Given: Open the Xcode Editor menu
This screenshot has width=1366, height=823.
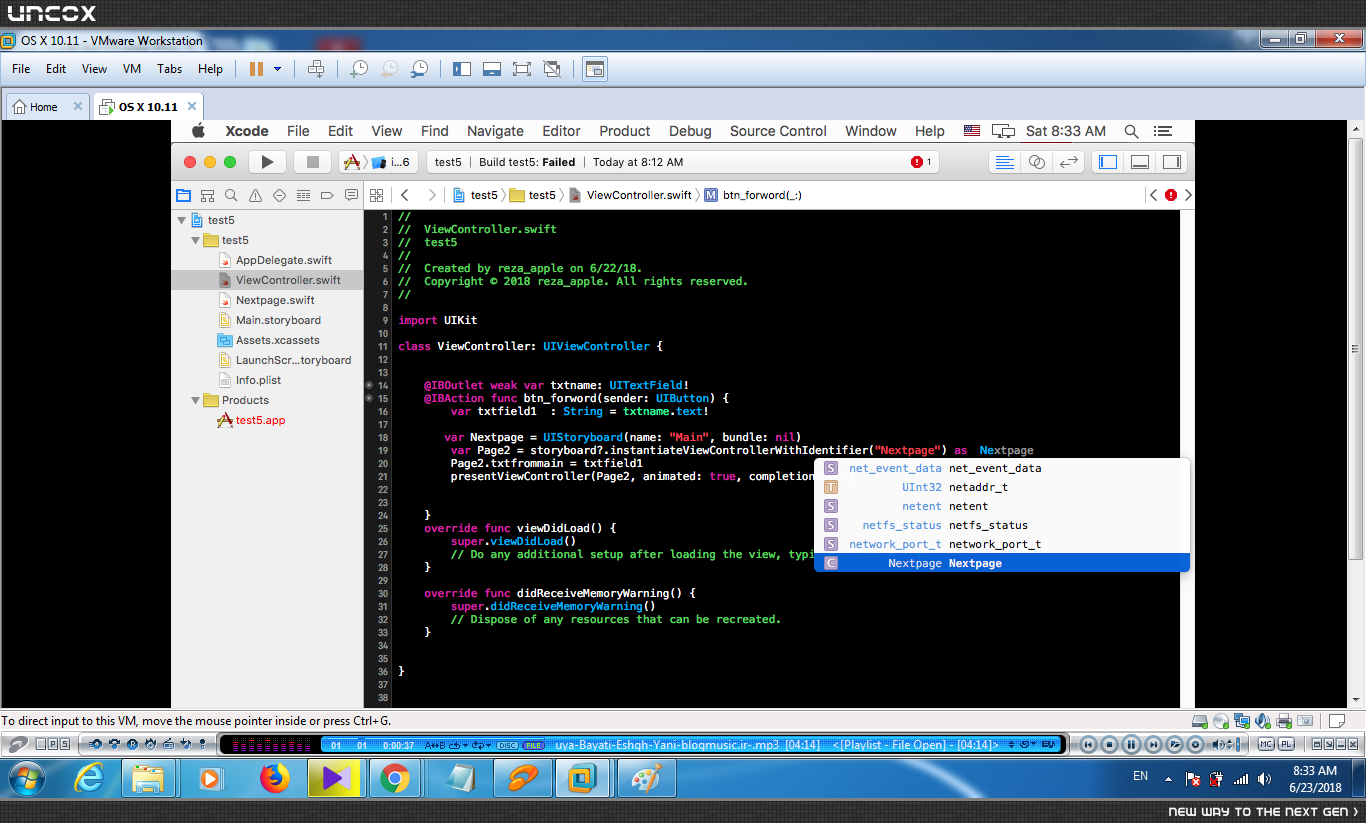Looking at the screenshot, I should click(561, 131).
